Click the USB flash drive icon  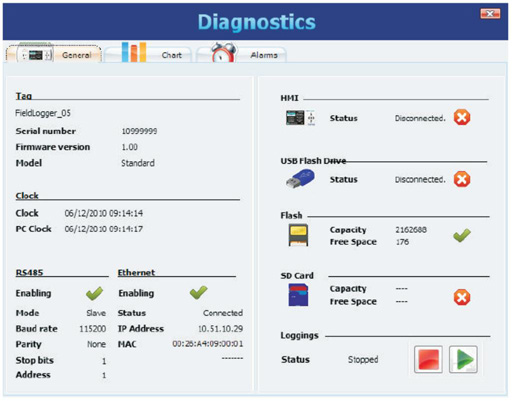300,179
